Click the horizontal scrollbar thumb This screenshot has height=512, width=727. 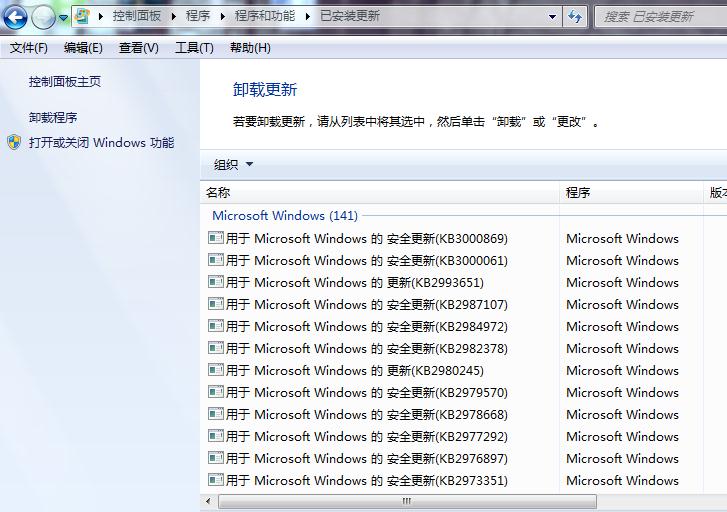(407, 501)
